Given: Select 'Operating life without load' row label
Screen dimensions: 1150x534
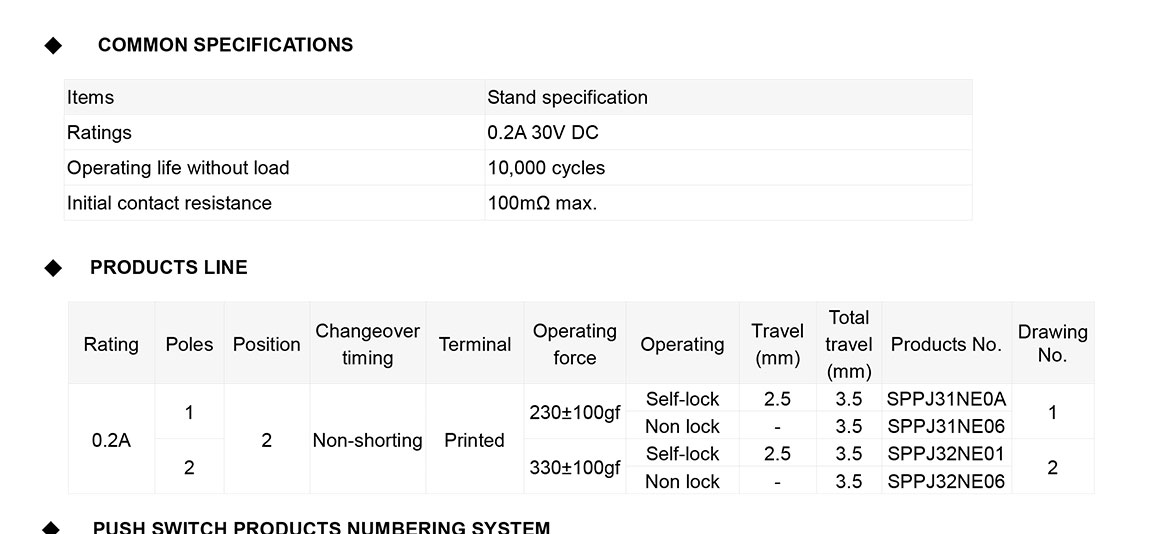Looking at the screenshot, I should pos(178,168).
